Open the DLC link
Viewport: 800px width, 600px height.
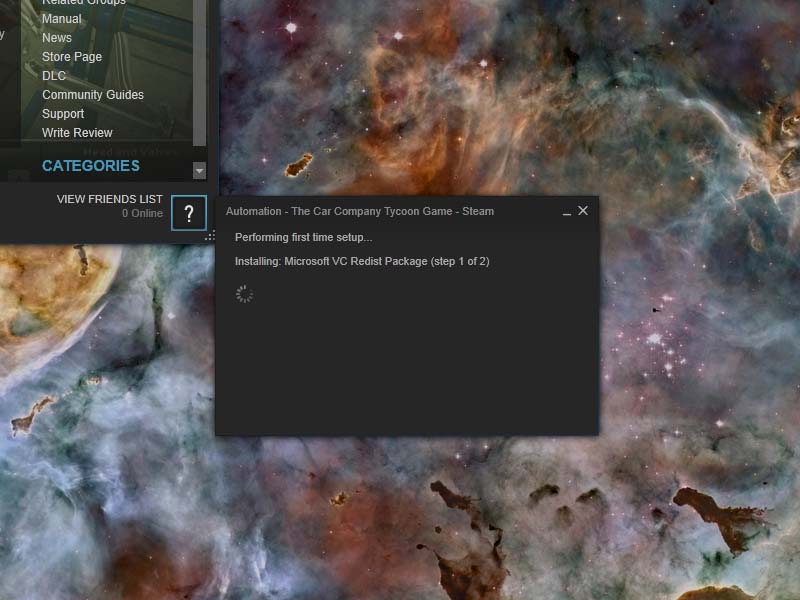(x=54, y=76)
